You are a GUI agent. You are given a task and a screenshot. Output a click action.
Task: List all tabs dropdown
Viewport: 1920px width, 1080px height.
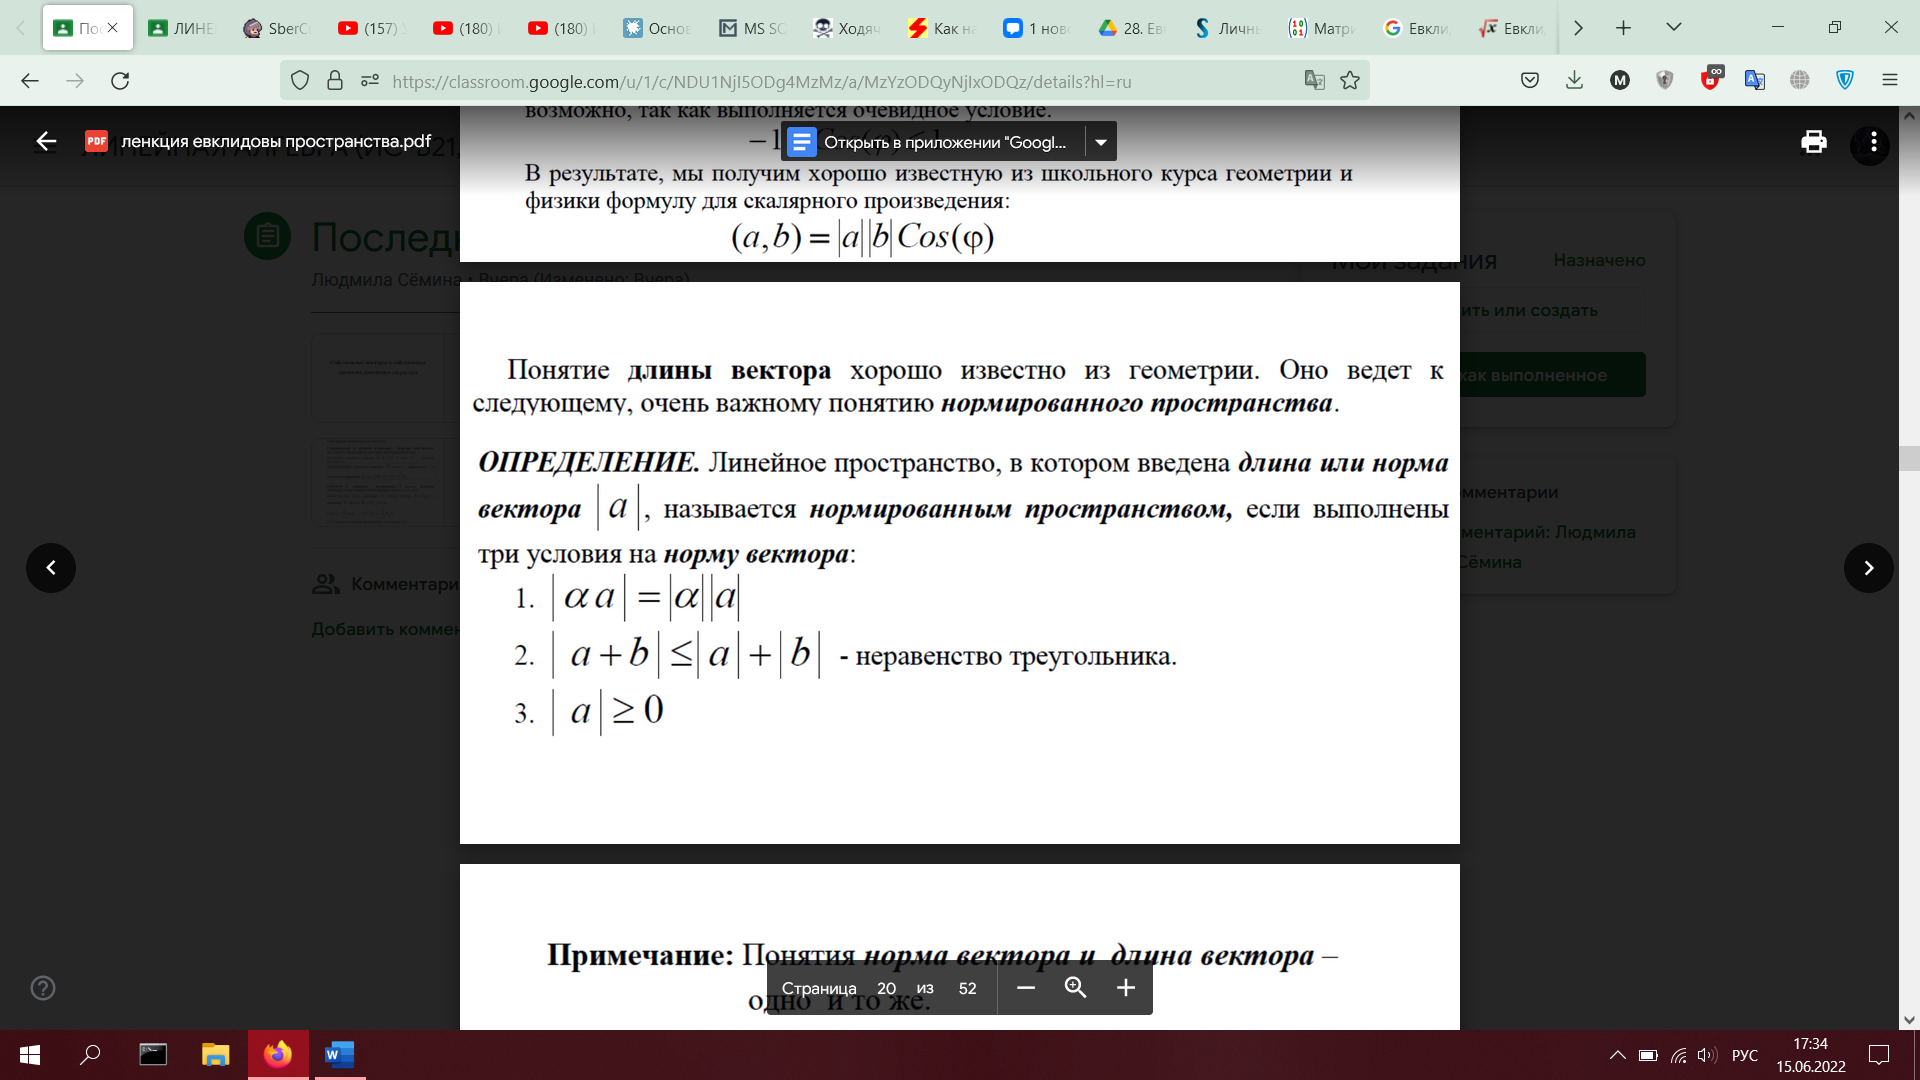click(1674, 28)
